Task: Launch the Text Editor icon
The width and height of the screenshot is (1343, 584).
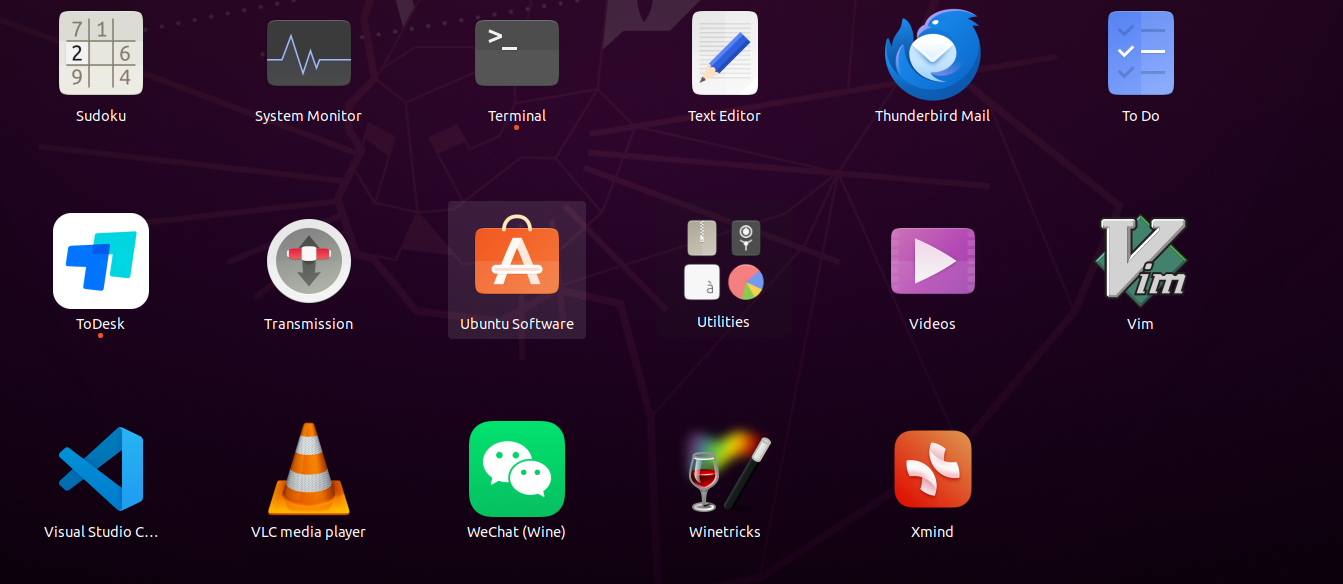Action: click(x=725, y=53)
